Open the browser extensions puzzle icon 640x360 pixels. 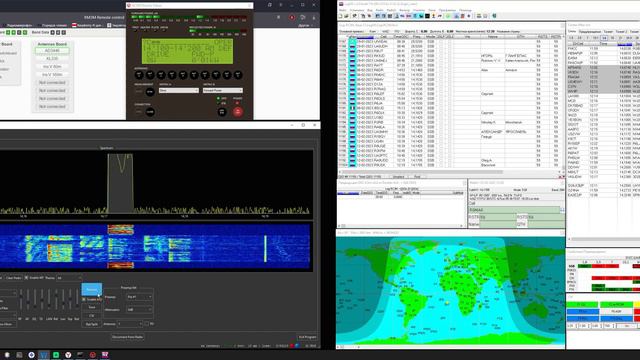[x=303, y=18]
